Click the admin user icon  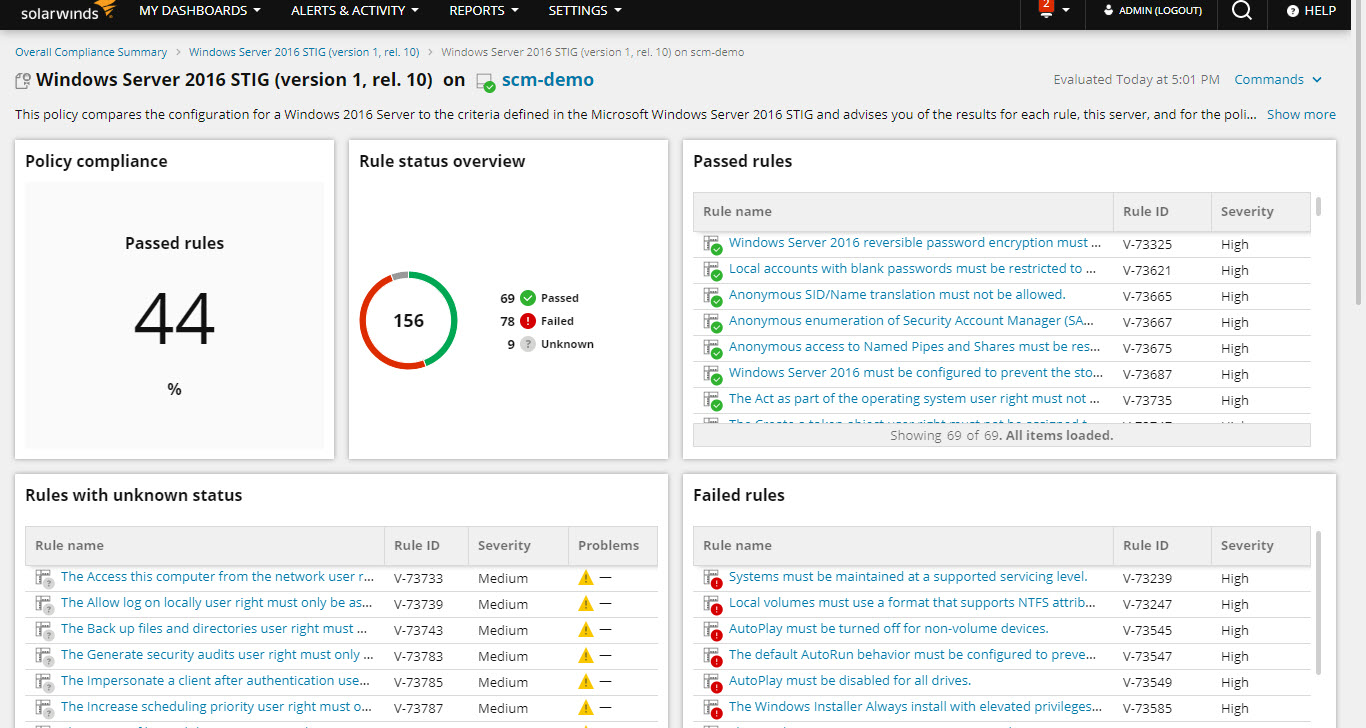(1108, 10)
